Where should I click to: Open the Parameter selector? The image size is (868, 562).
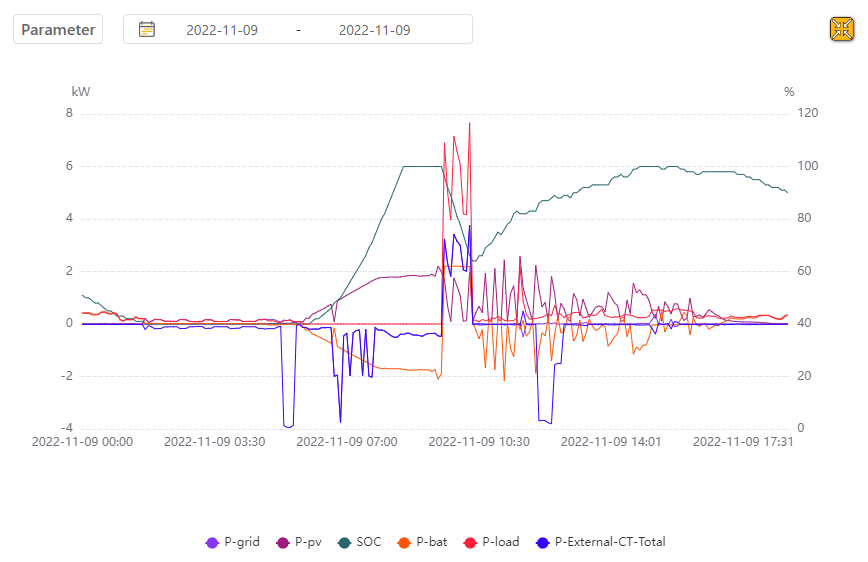pyautogui.click(x=58, y=29)
